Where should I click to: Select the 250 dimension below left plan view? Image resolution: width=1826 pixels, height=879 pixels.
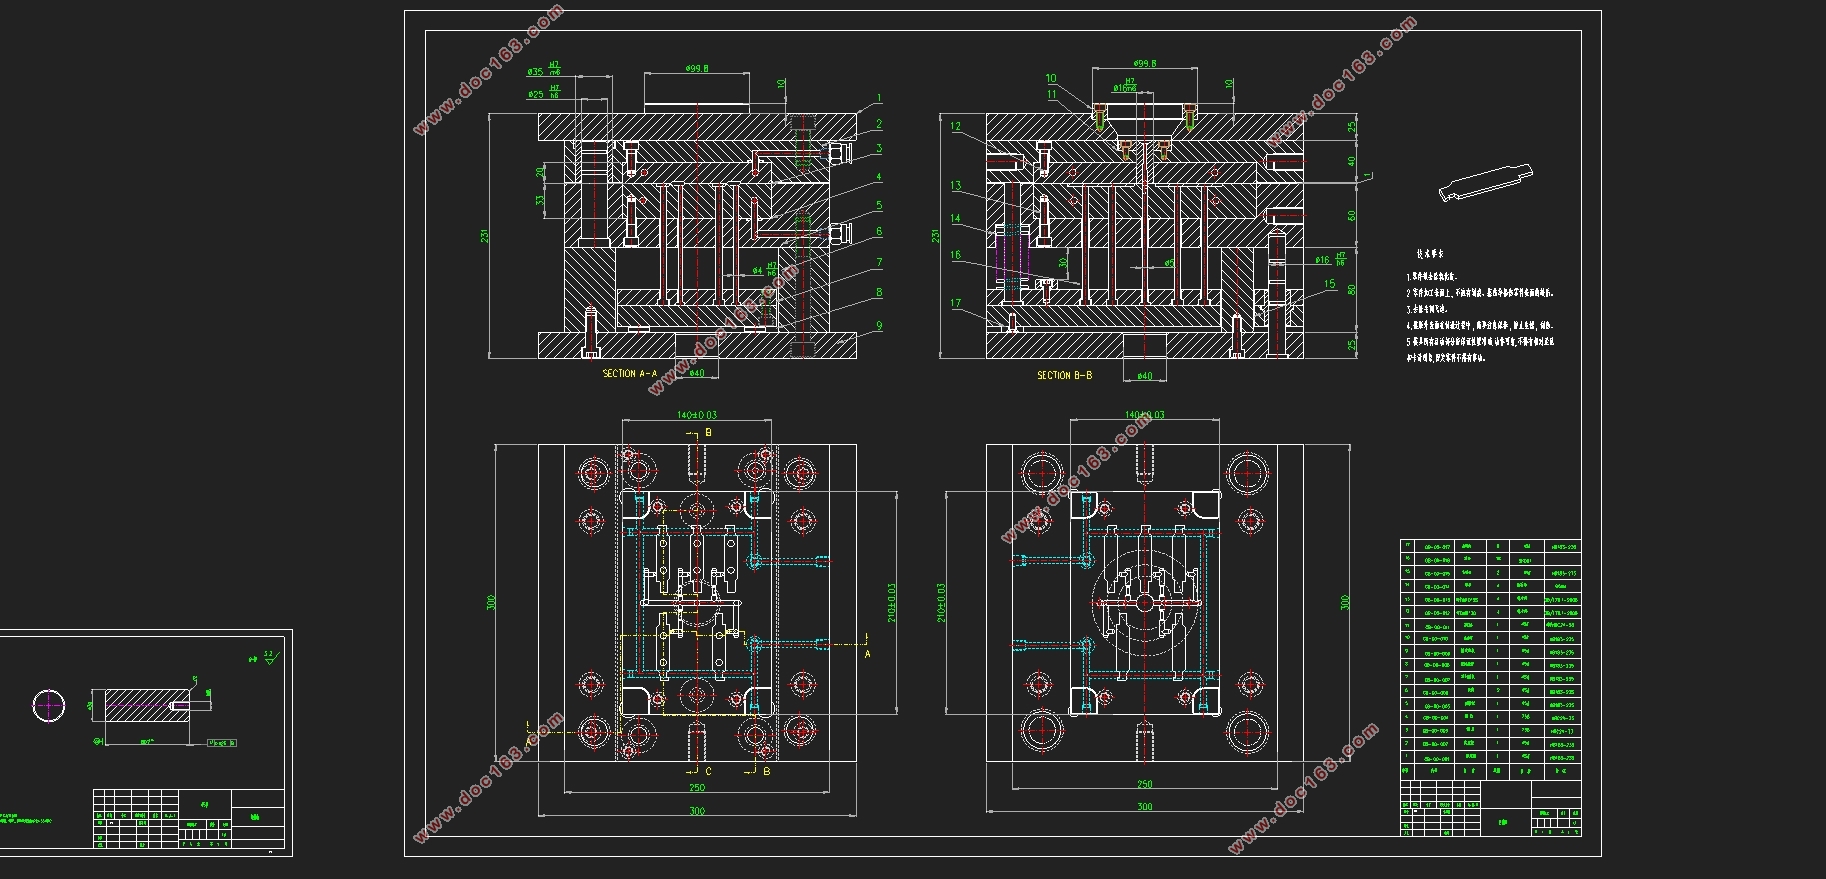tap(697, 787)
